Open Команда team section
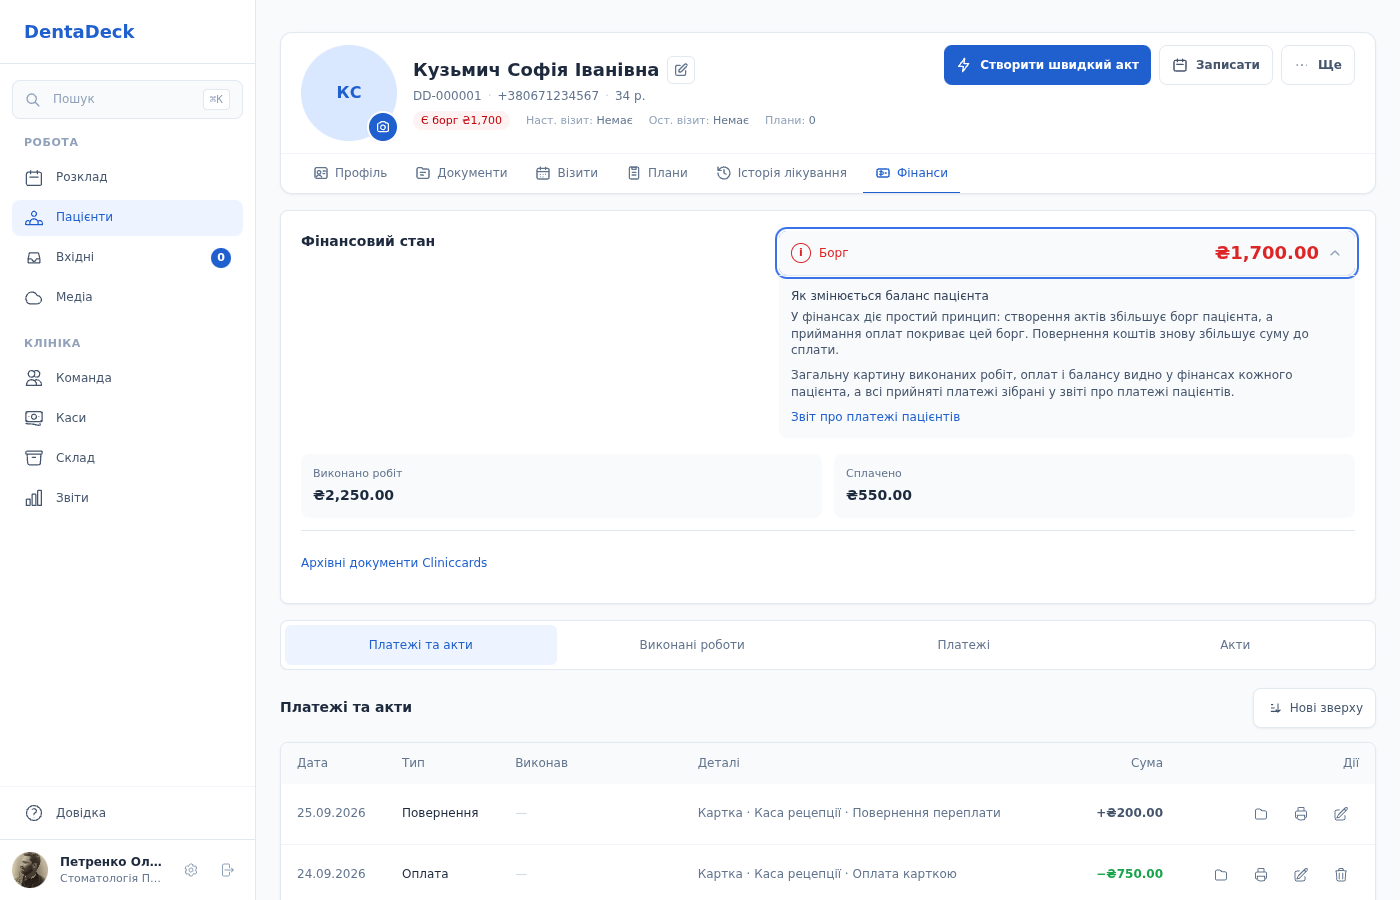Image resolution: width=1400 pixels, height=900 pixels. coord(127,378)
